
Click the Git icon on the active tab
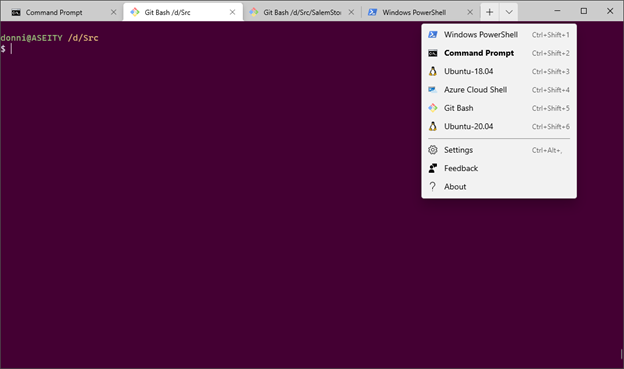pyautogui.click(x=135, y=12)
